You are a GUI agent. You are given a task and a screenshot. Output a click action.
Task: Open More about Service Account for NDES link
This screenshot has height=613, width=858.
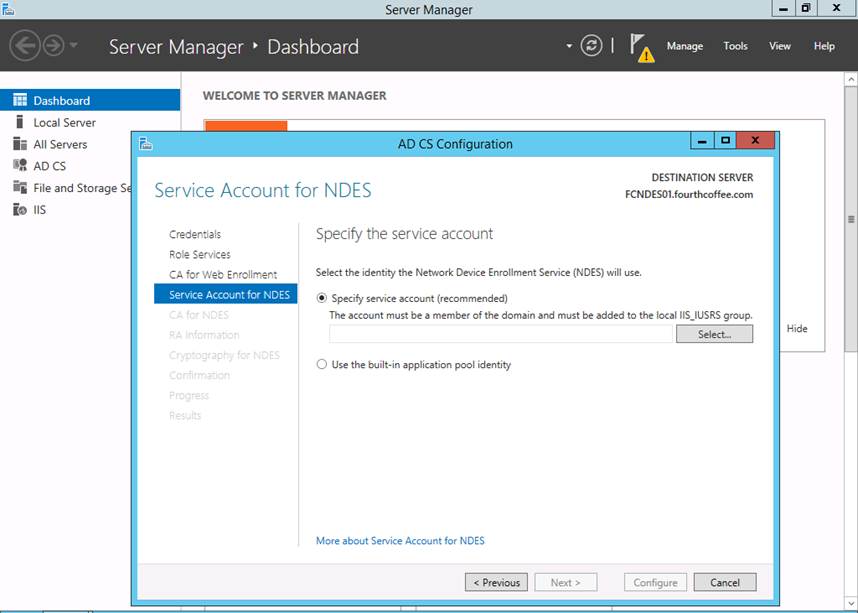[x=400, y=541]
